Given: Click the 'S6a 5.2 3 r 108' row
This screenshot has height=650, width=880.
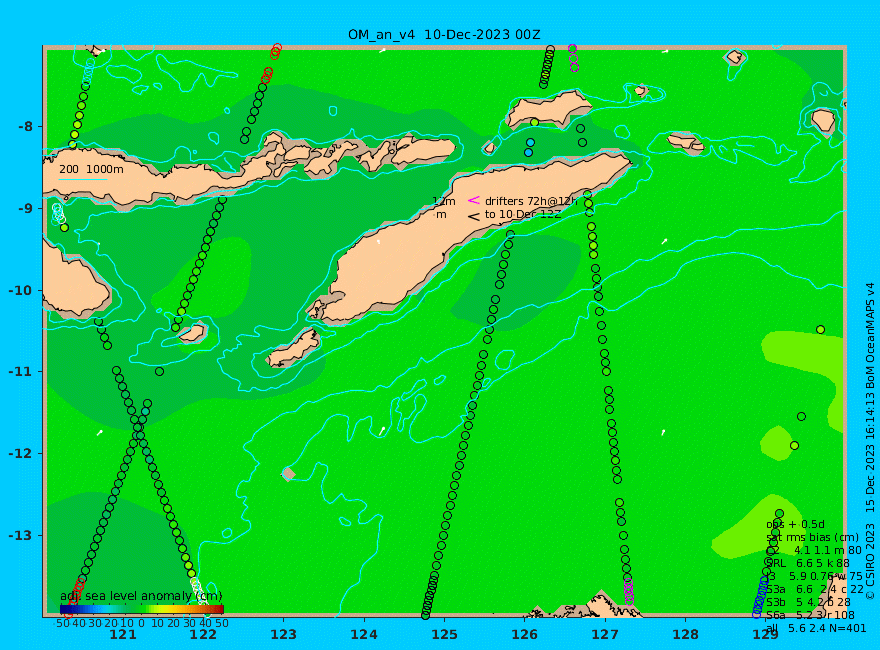Looking at the screenshot, I should pyautogui.click(x=810, y=615).
